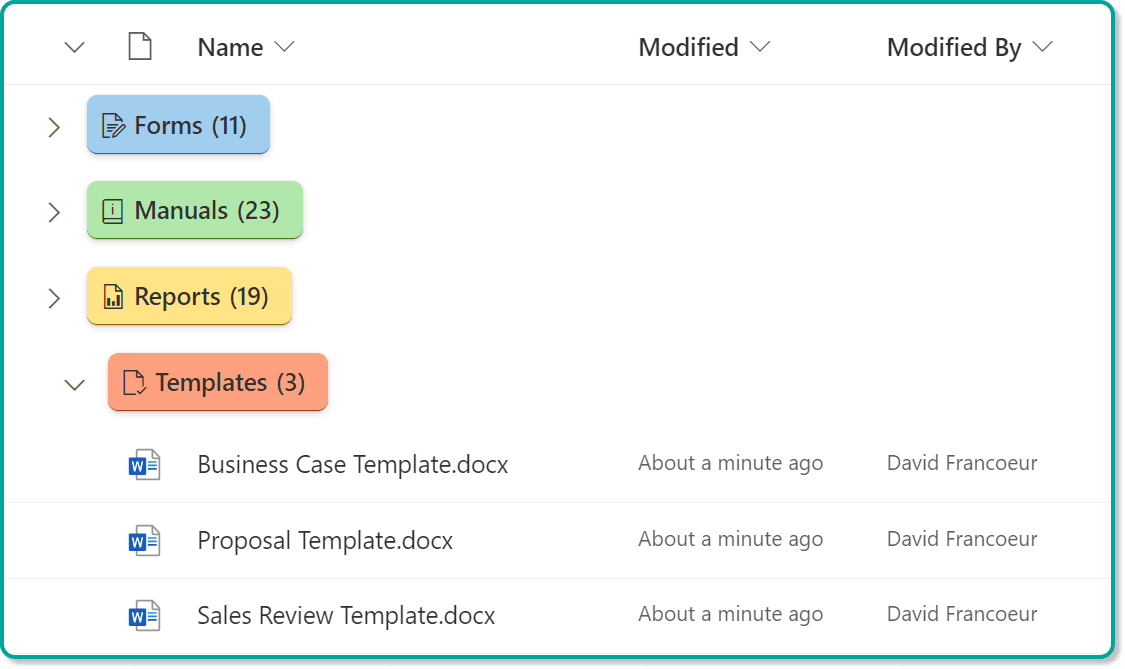This screenshot has height=669, width=1125.
Task: Click Word icon for Proposal Template
Action: [x=144, y=541]
